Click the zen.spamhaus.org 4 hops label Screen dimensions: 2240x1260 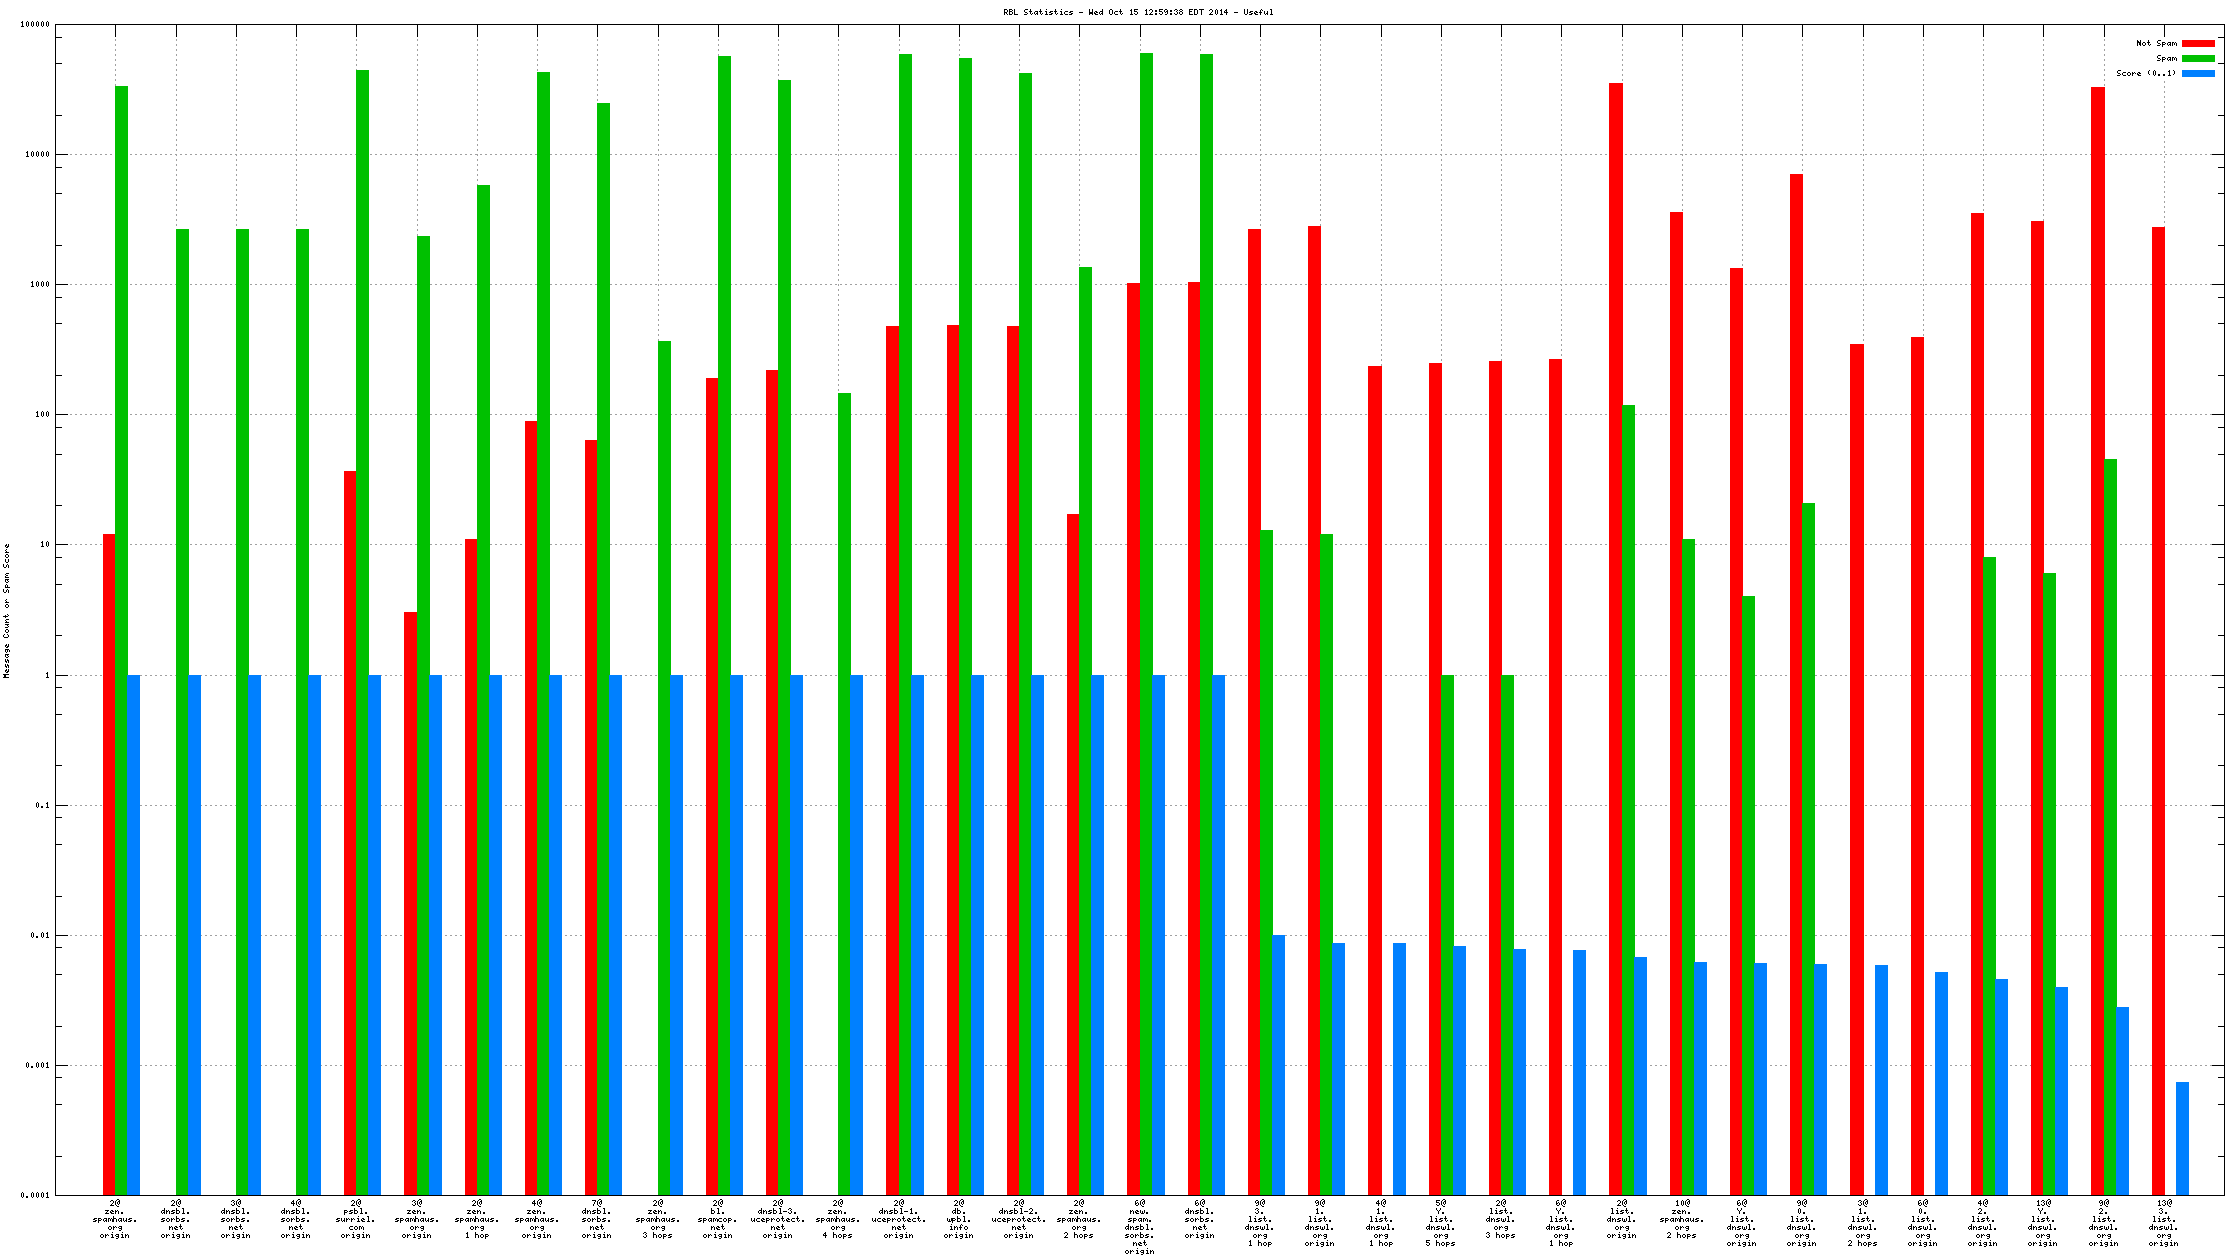(x=838, y=1219)
